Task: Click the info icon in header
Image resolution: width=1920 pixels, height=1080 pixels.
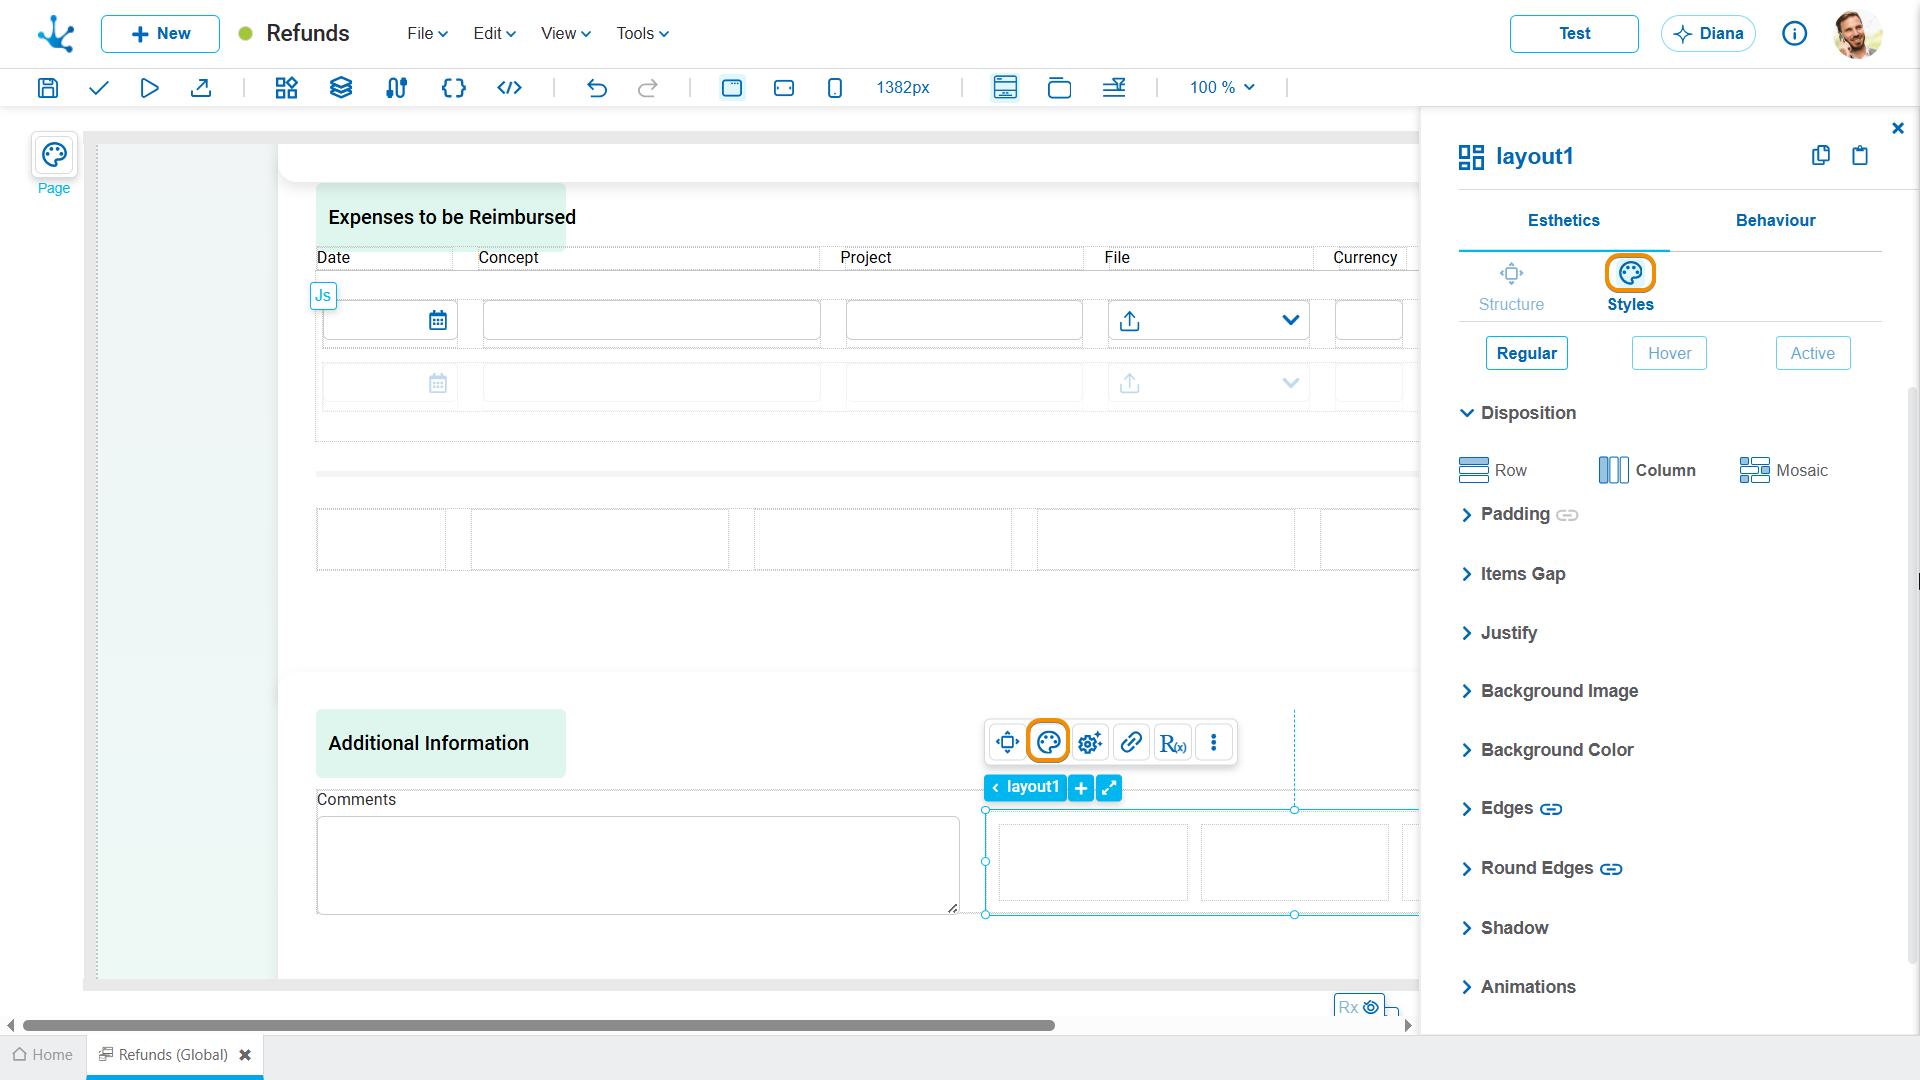Action: [x=1795, y=34]
